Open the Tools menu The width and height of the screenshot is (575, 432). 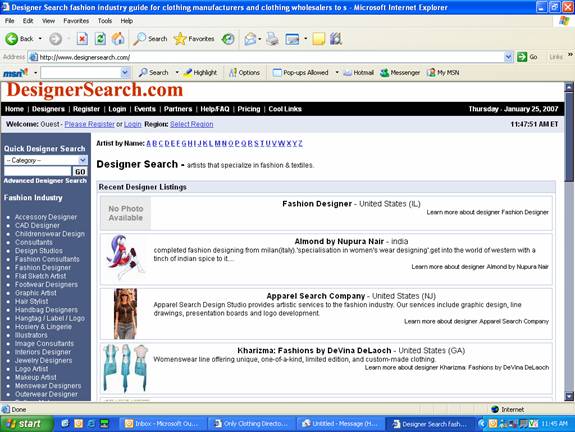(105, 21)
